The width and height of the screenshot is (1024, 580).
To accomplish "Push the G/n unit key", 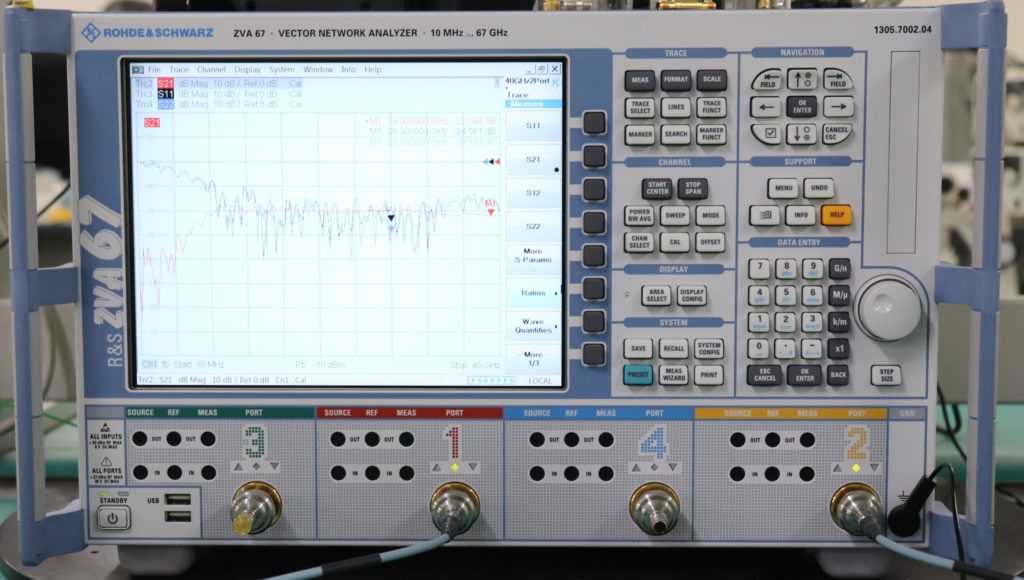I will tap(840, 268).
